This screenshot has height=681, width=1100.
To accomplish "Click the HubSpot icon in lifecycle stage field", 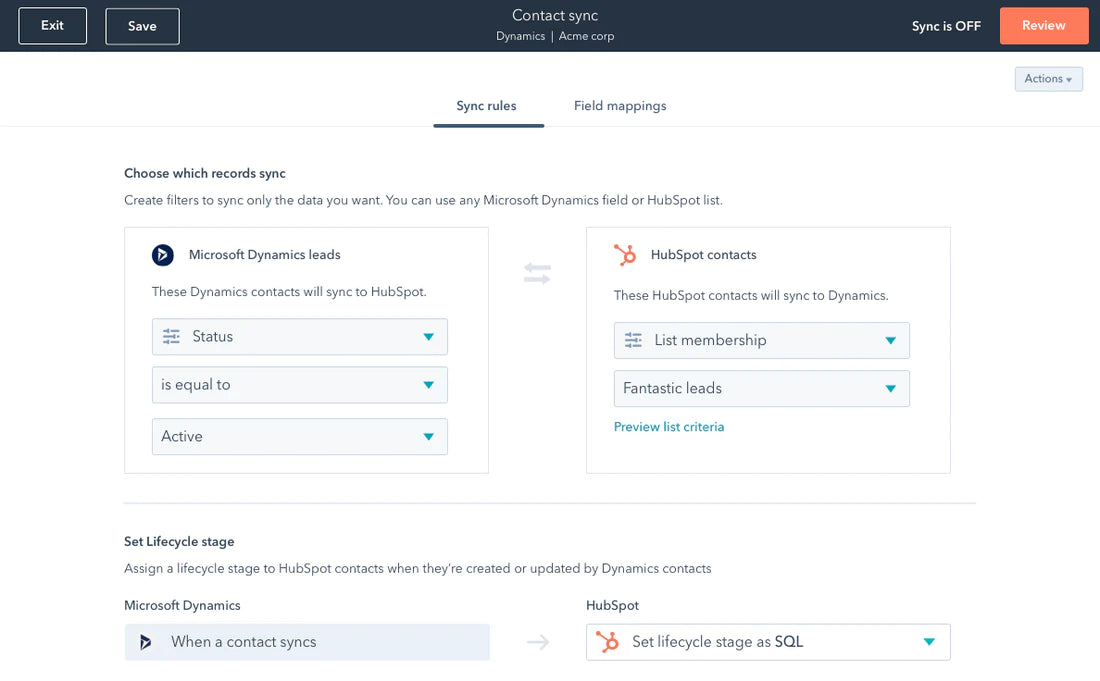I will click(608, 642).
